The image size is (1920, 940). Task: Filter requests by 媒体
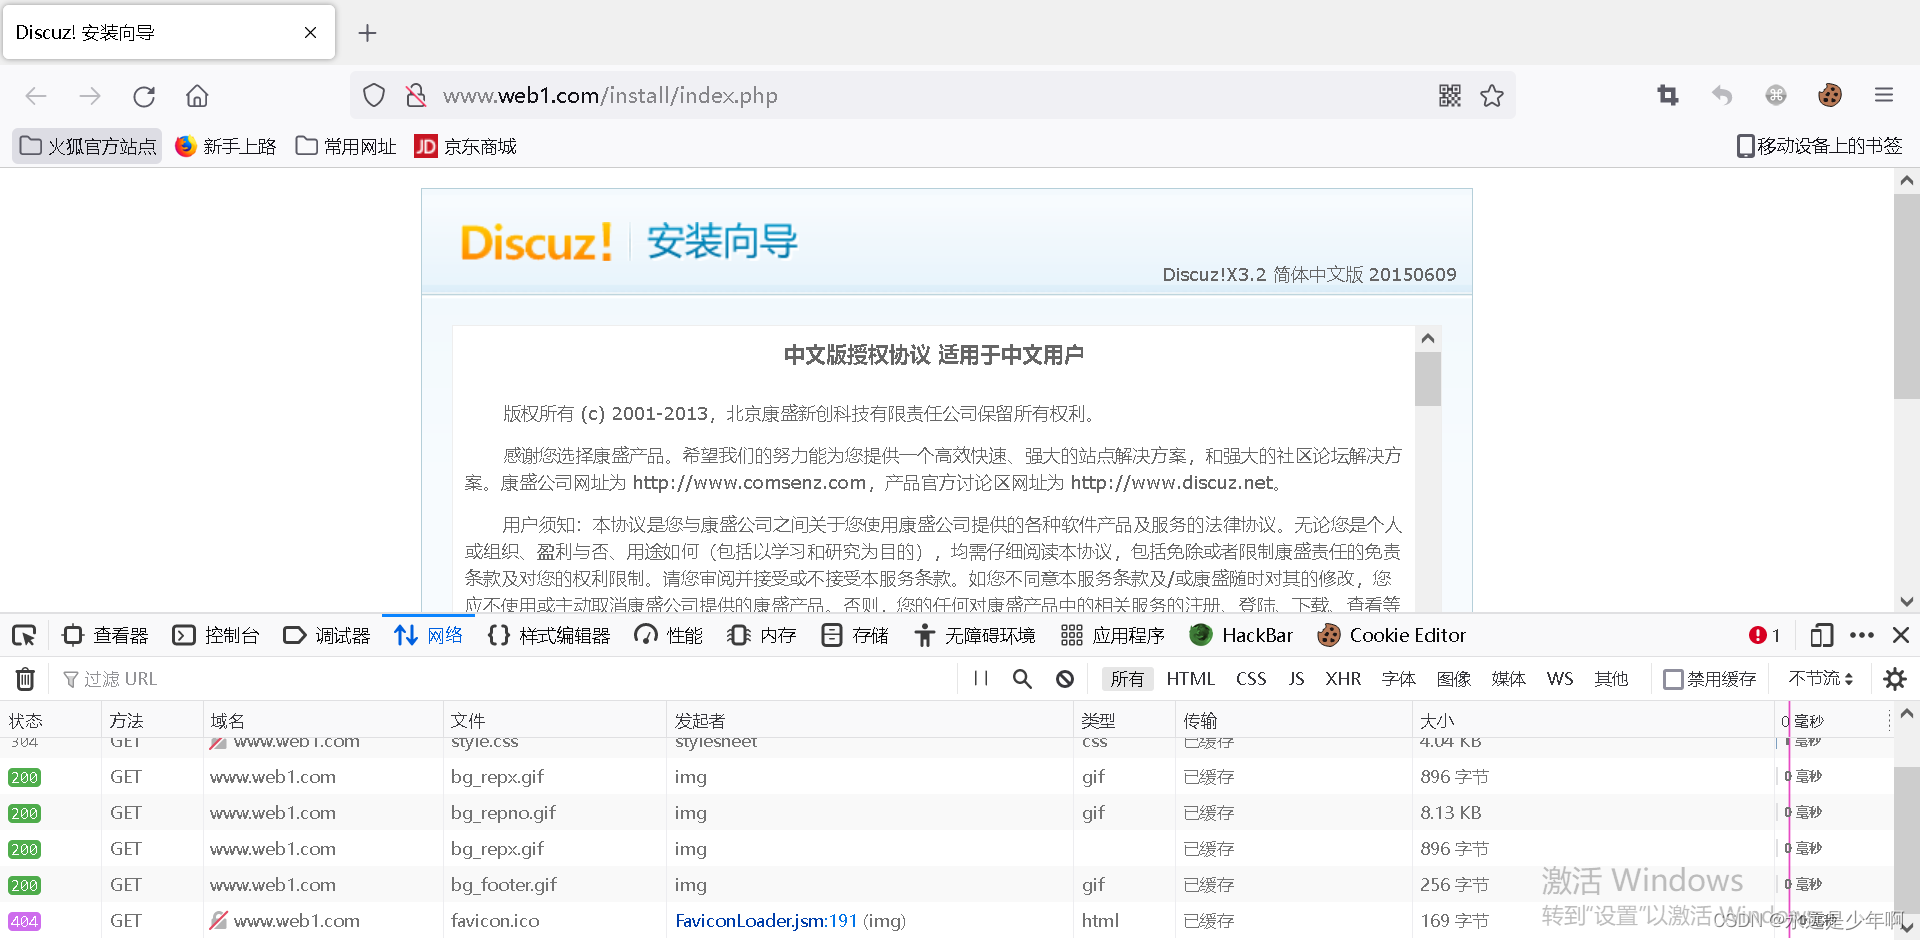tap(1508, 679)
